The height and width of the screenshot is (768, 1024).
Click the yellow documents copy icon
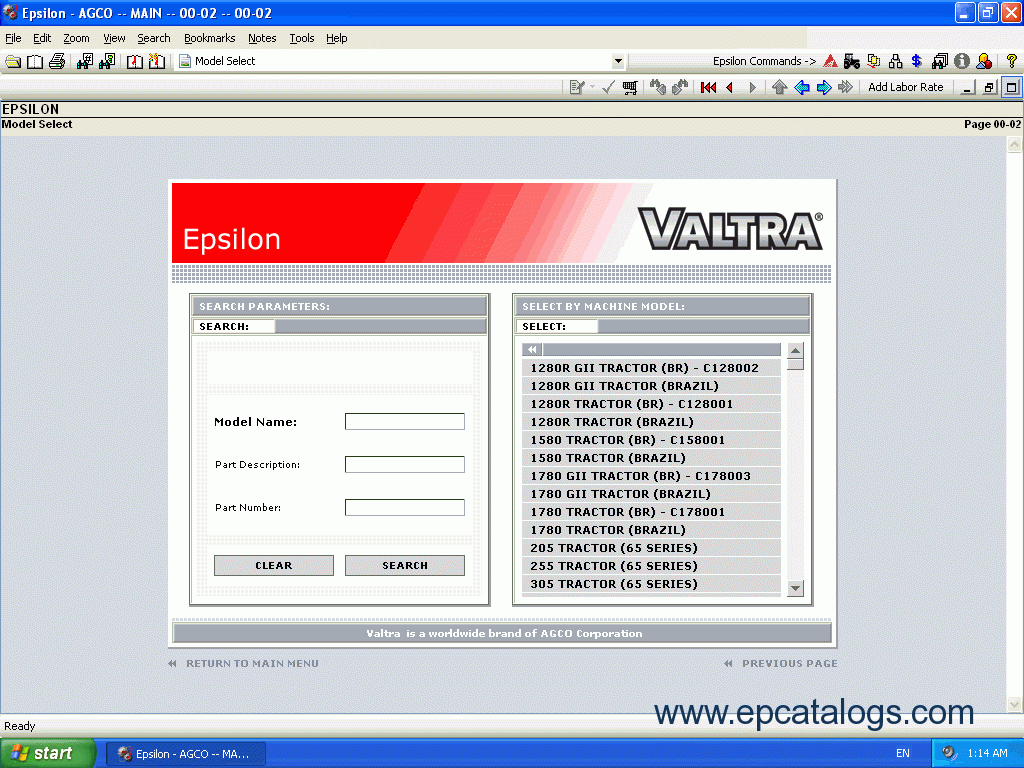(874, 61)
